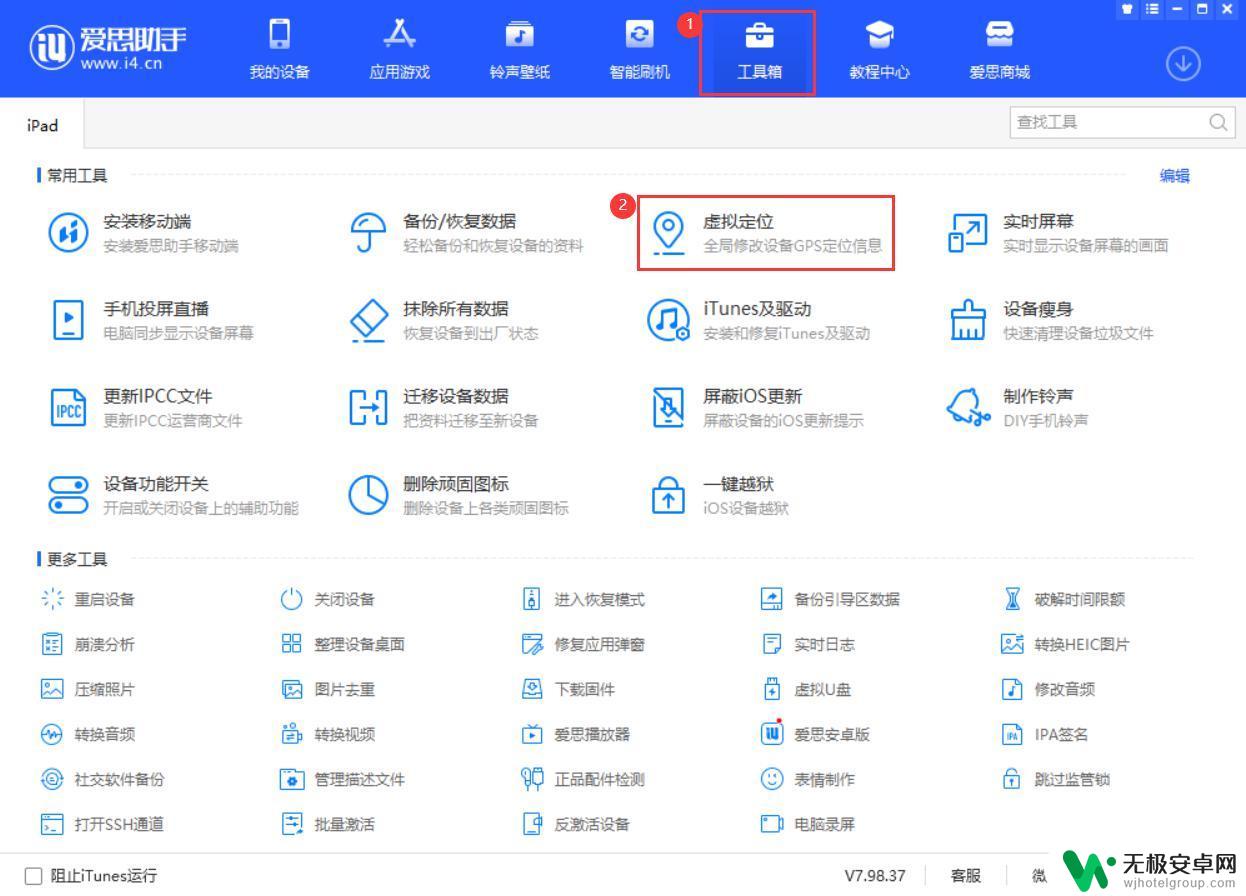This screenshot has width=1246, height=896.
Task: Open 电脑录屏 tool
Action: click(808, 824)
